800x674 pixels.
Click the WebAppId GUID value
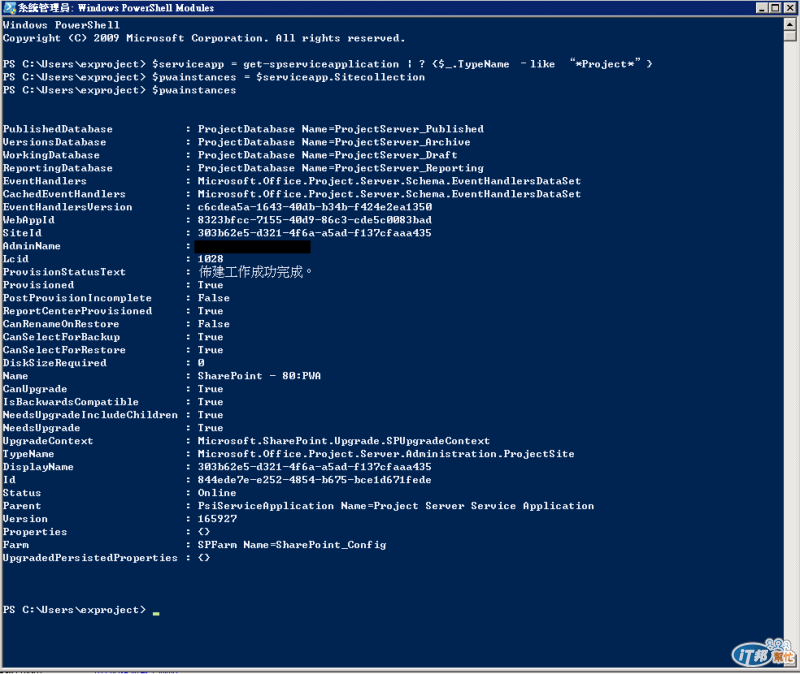(315, 220)
